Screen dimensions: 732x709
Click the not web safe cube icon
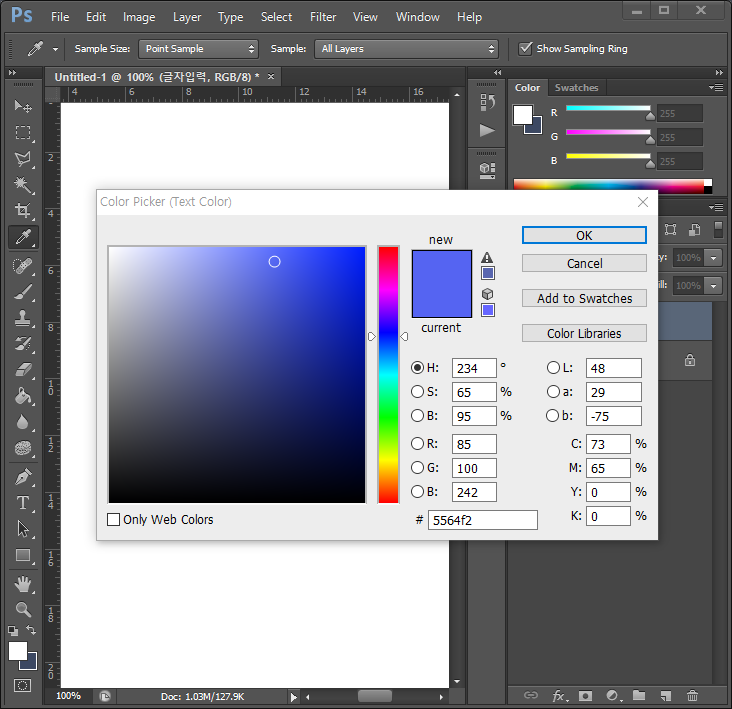point(487,294)
